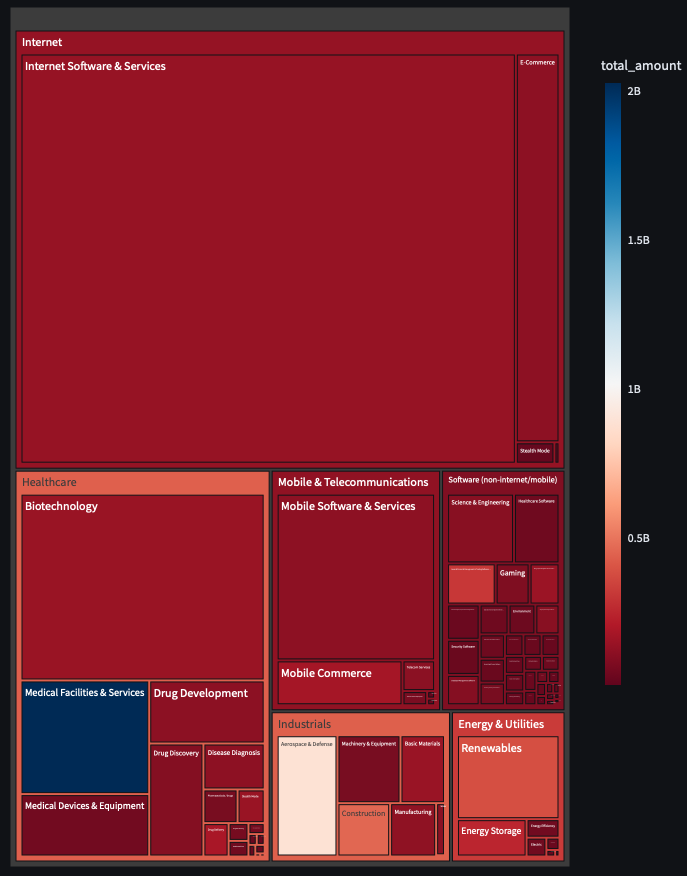Open the Science & Engineering tile
The width and height of the screenshot is (687, 876).
480,529
